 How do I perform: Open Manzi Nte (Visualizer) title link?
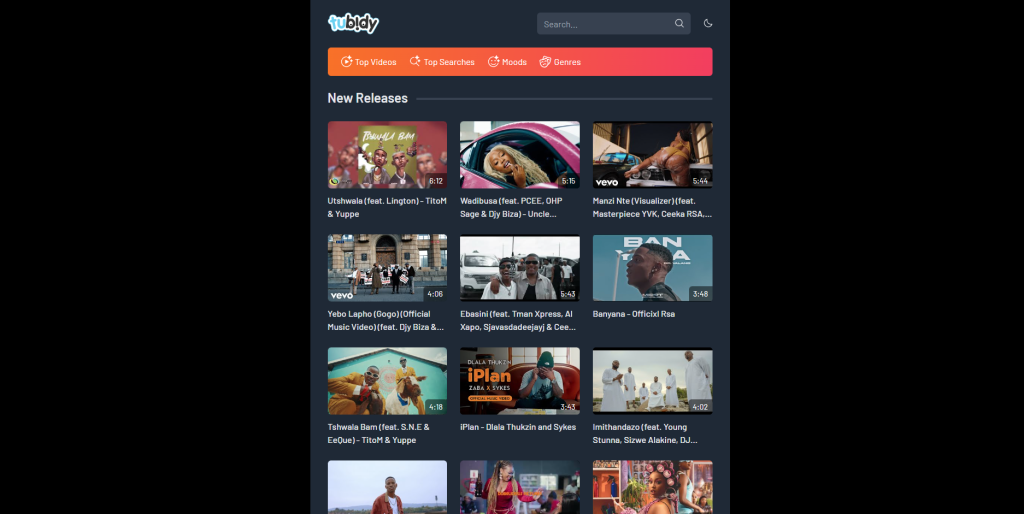(x=652, y=207)
